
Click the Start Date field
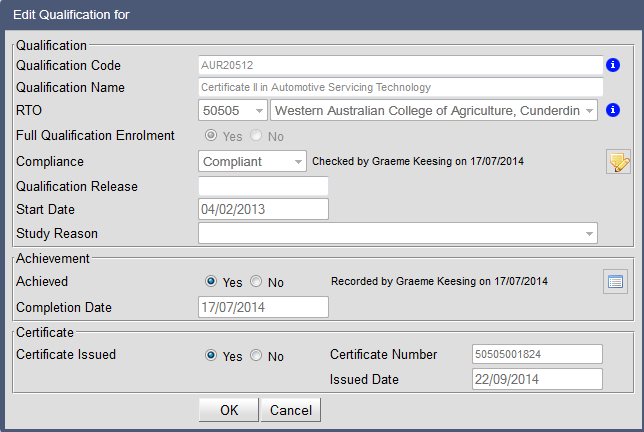[x=263, y=209]
